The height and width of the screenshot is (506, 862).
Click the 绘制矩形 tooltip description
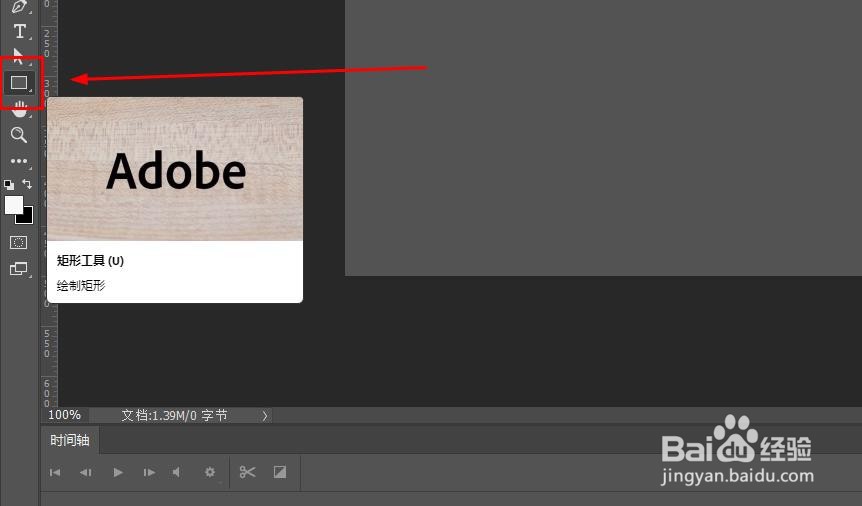[81, 285]
